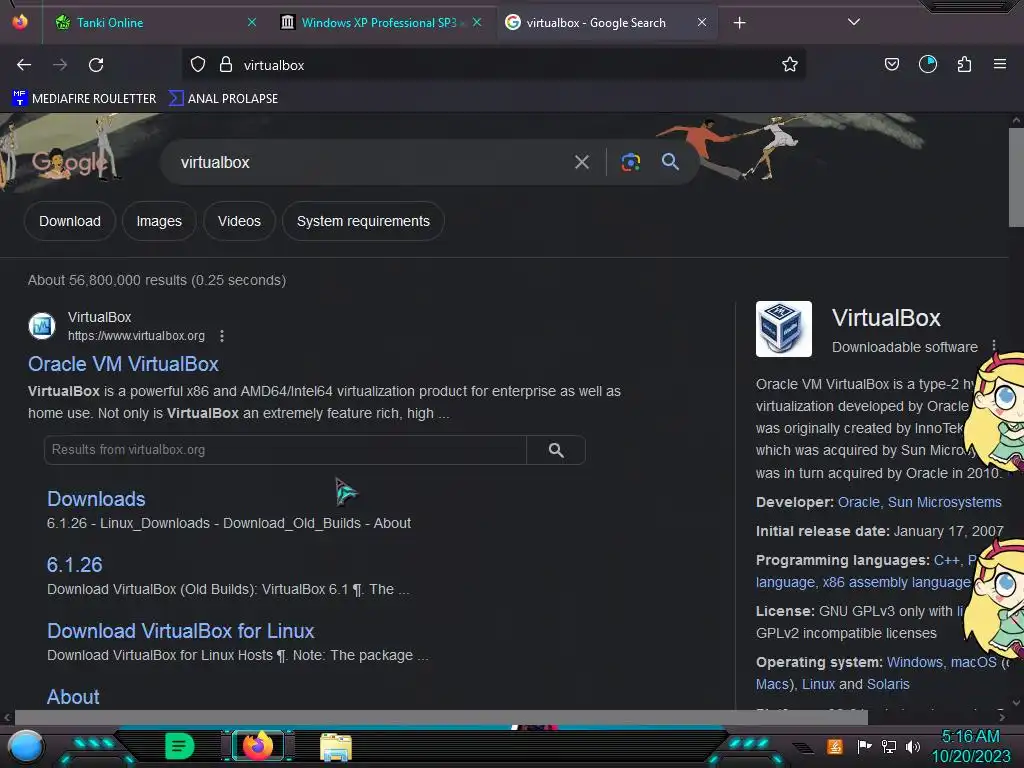This screenshot has width=1024, height=768.
Task: Click the Firefox taskbar icon
Action: (x=257, y=746)
